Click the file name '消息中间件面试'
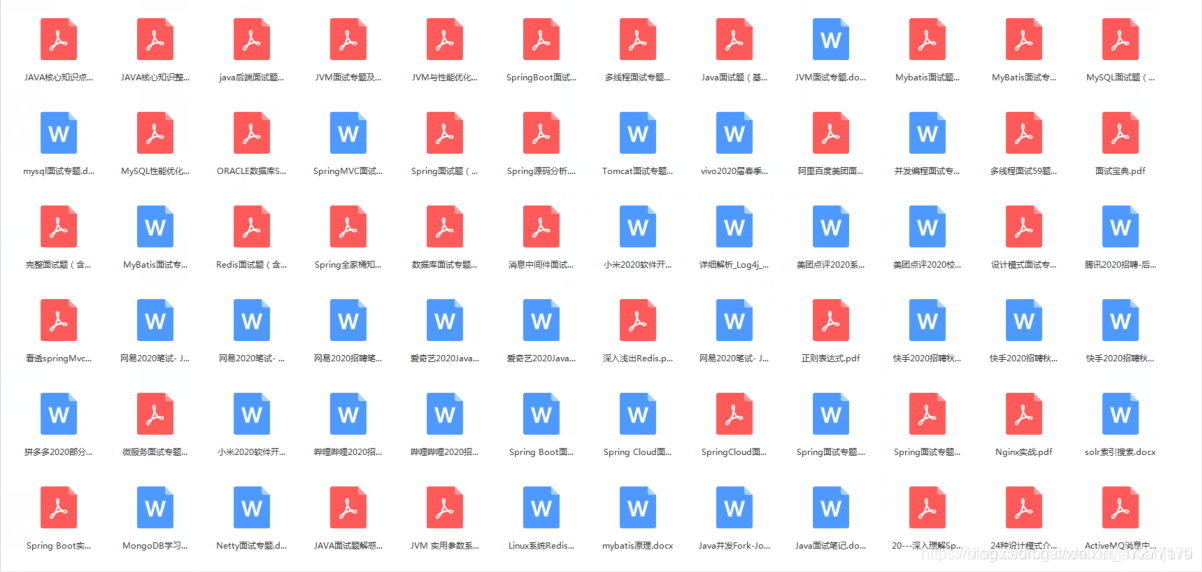Screen dimensions: 1202x572 point(541,264)
